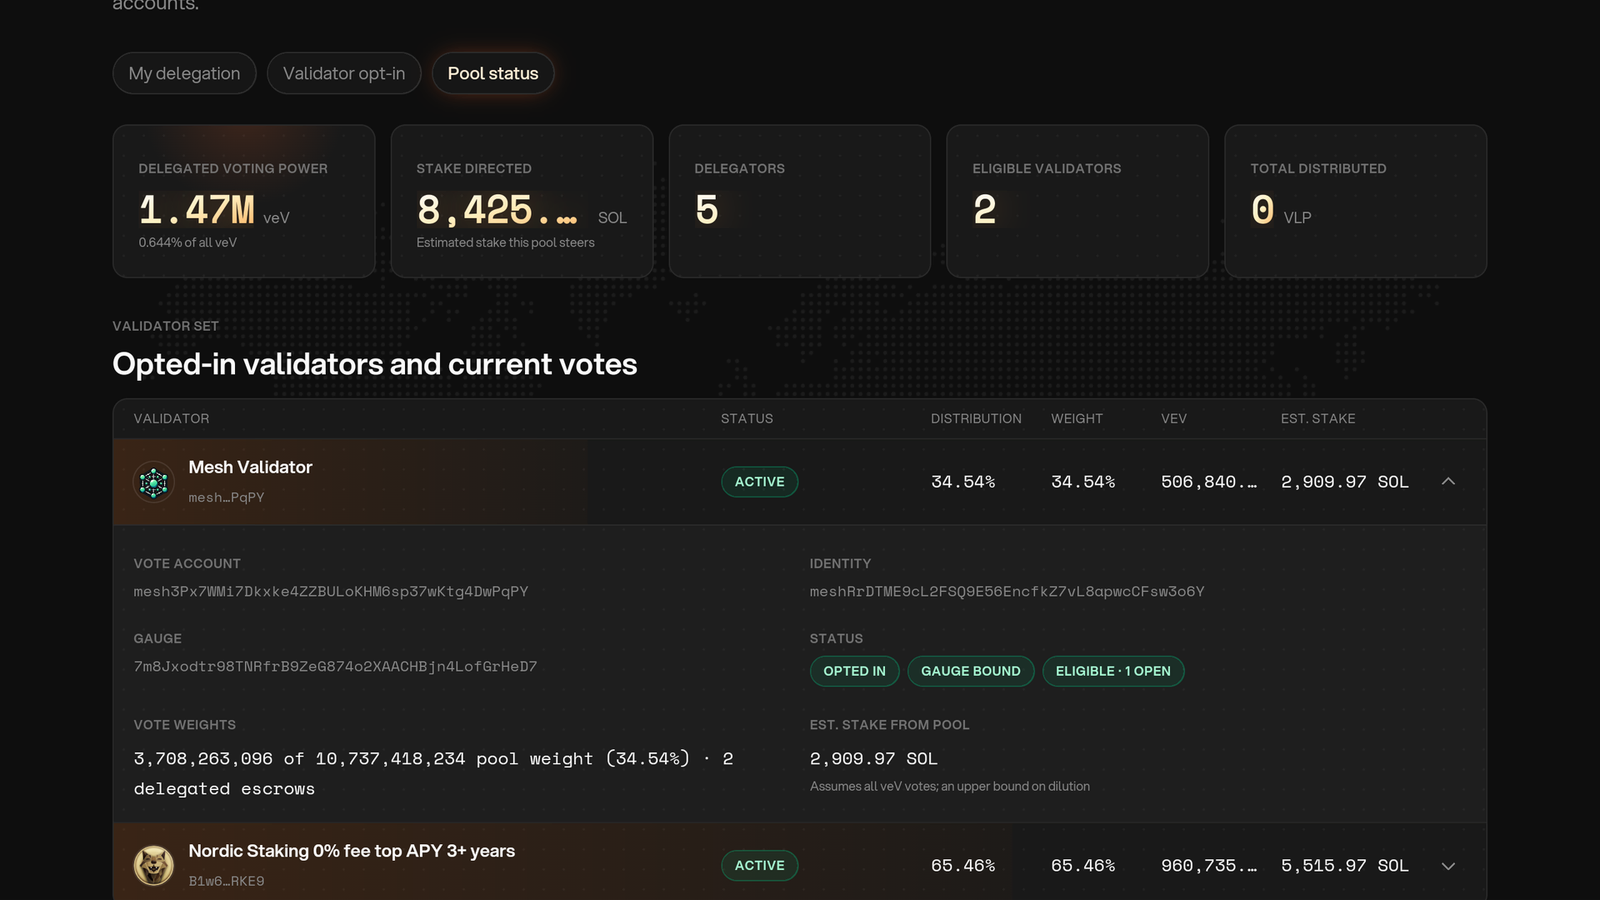Viewport: 1600px width, 900px height.
Task: Open the Validator opt-in tab
Action: pyautogui.click(x=344, y=73)
